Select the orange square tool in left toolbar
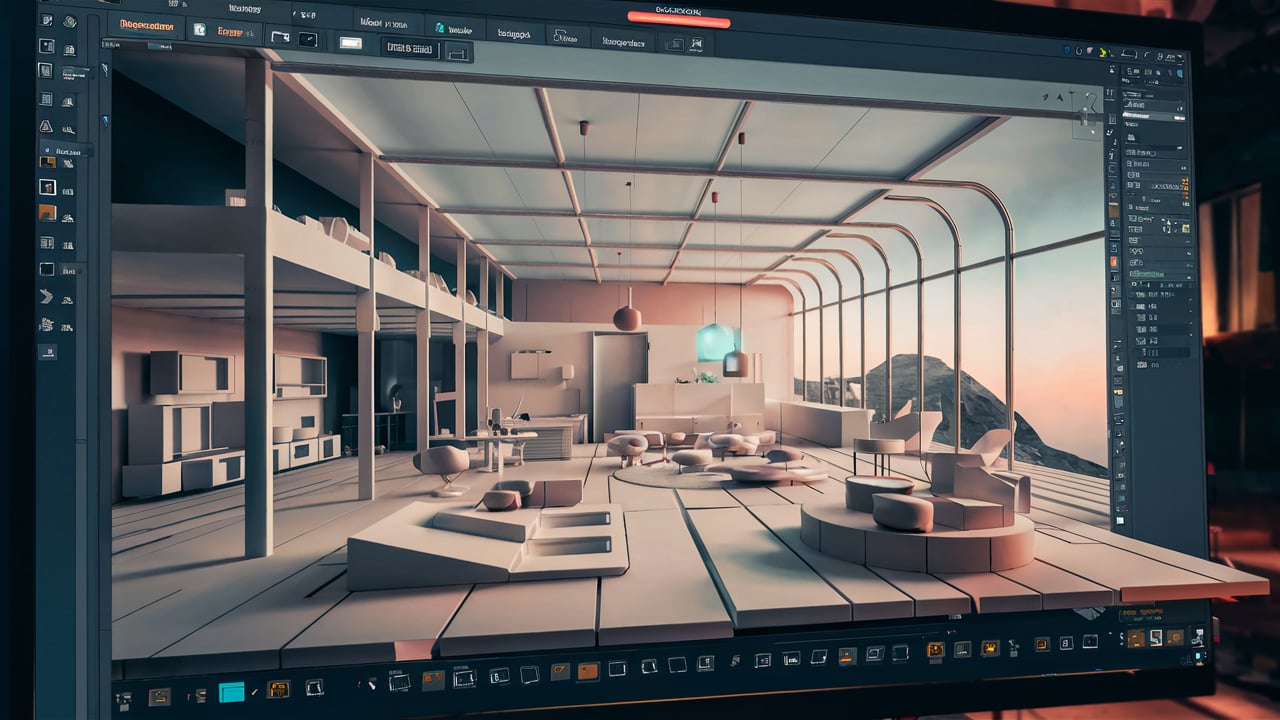The width and height of the screenshot is (1280, 720). point(47,212)
